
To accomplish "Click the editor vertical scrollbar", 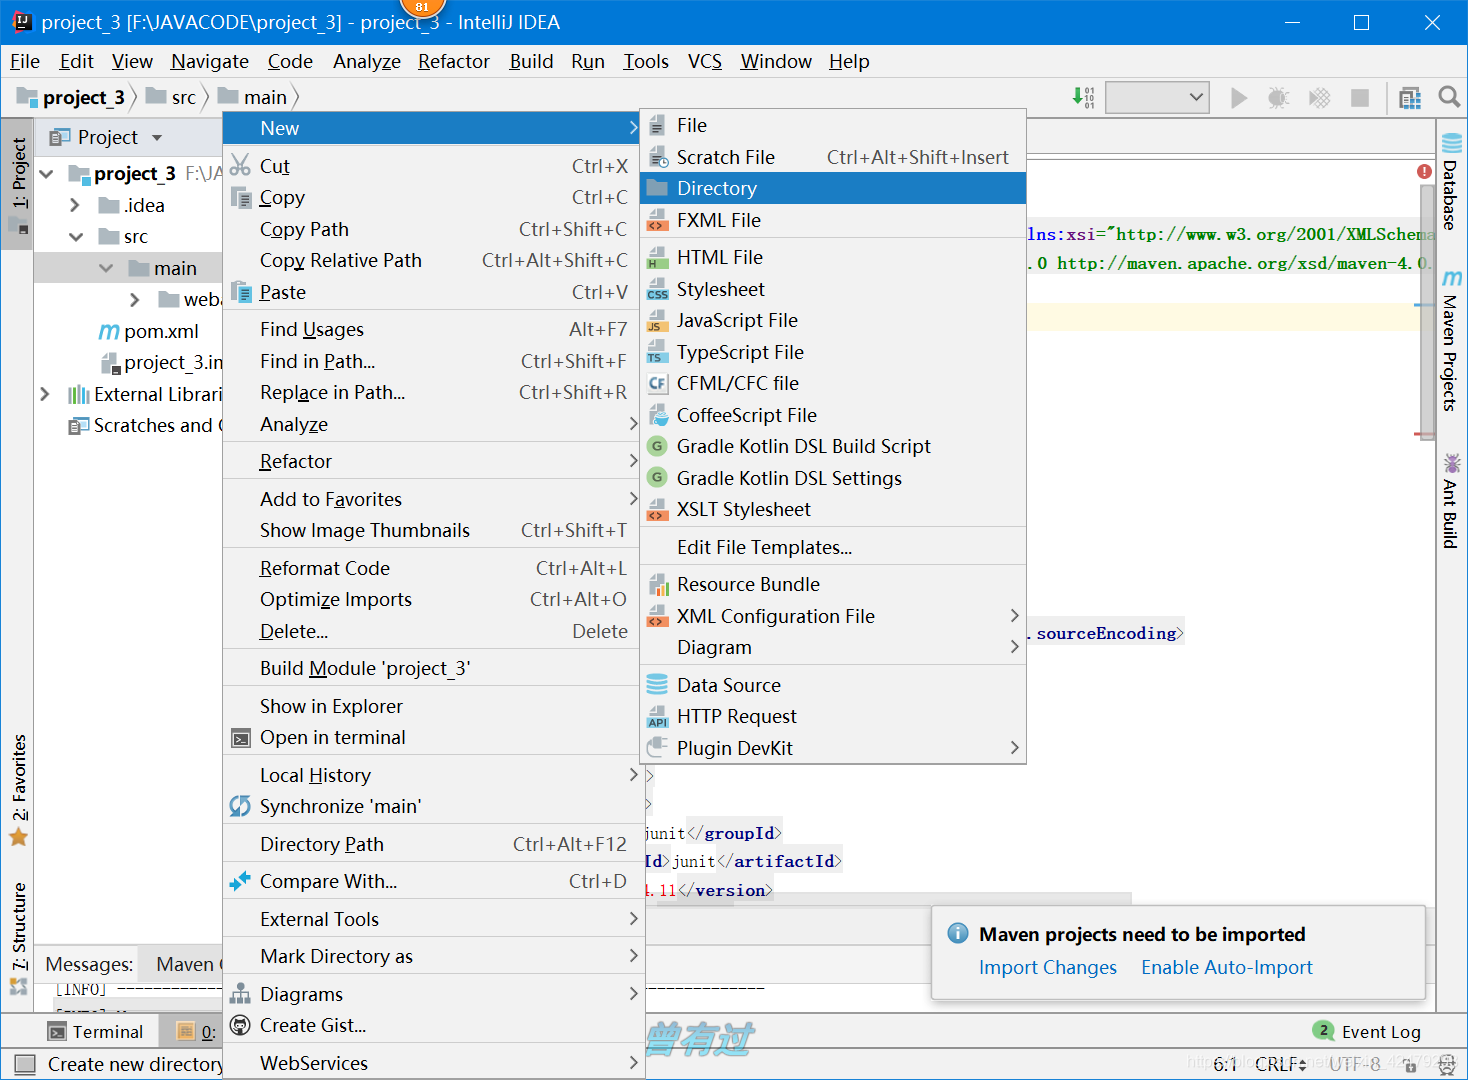I will coord(1427,310).
